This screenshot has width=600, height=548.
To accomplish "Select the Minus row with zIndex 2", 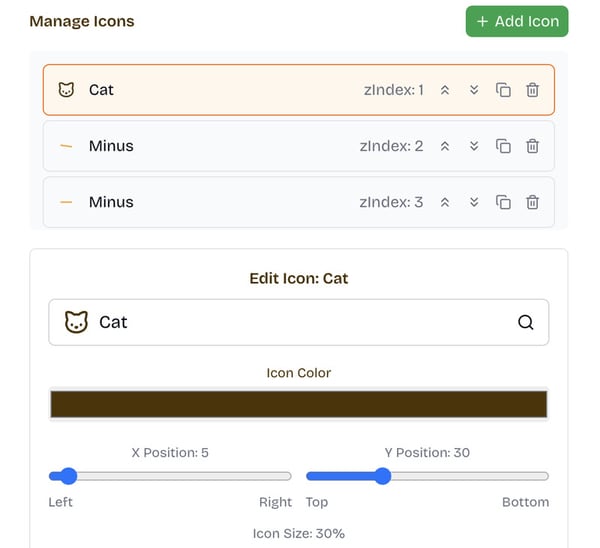I will (x=200, y=146).
